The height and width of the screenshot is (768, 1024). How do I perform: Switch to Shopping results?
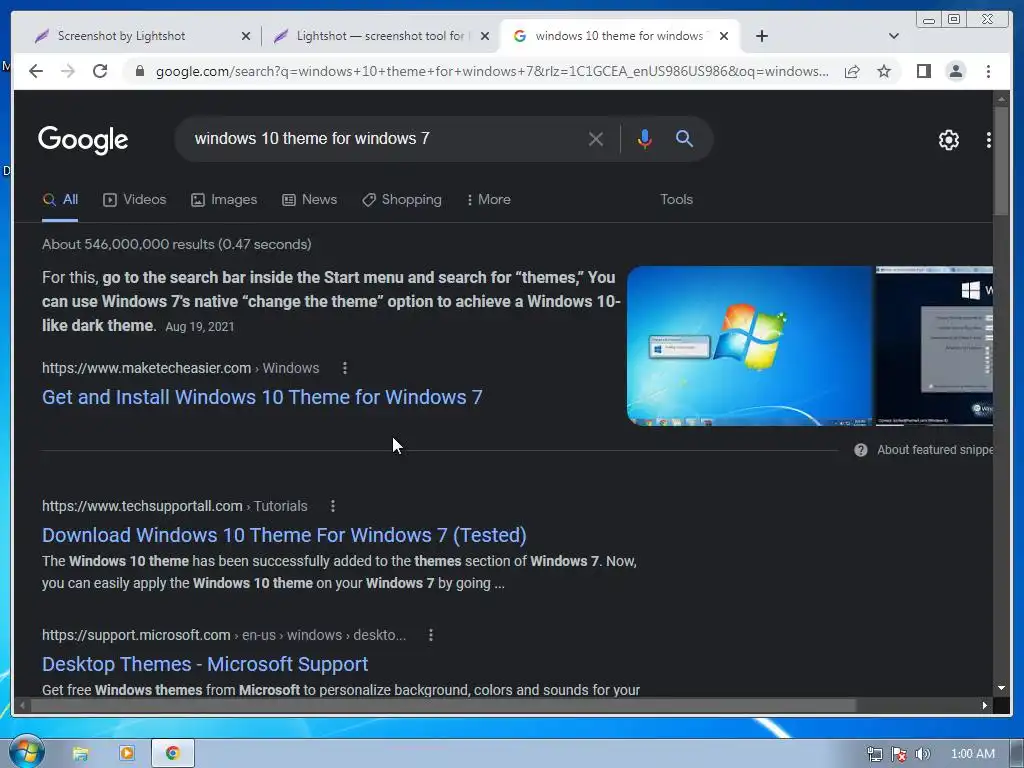(402, 200)
